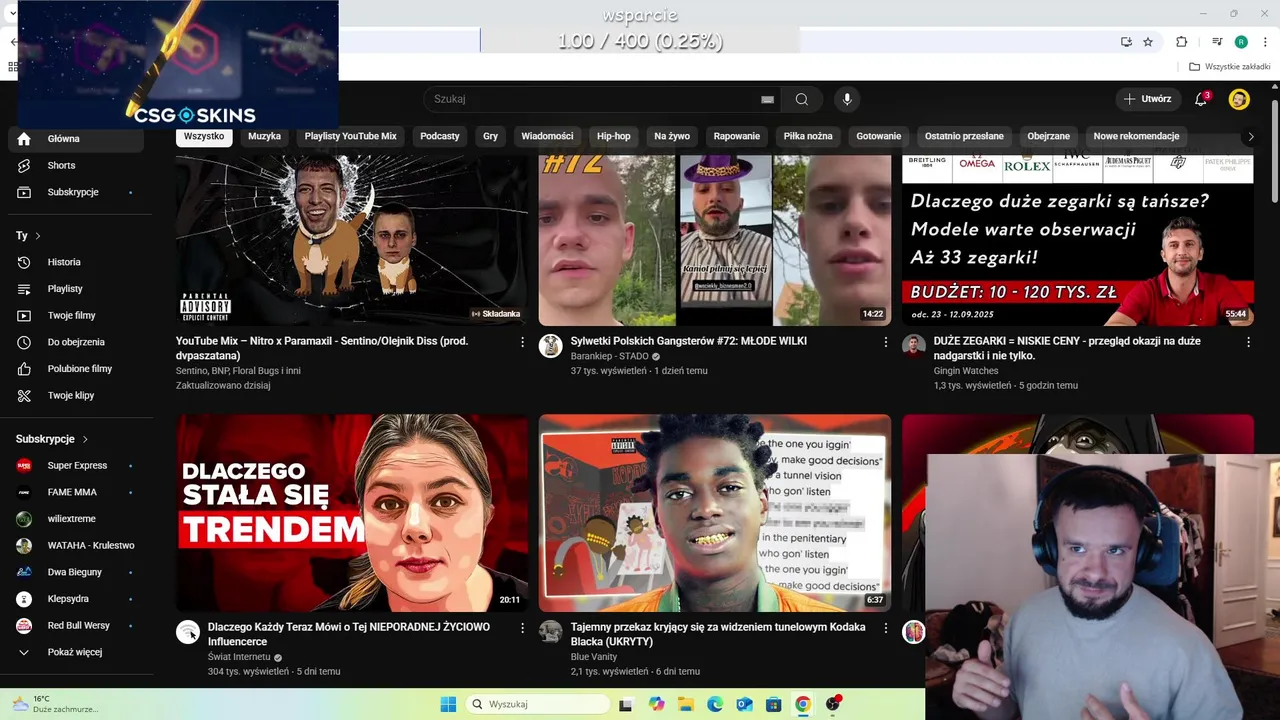Viewport: 1280px width, 720px height.
Task: Select the Wszystko filter chip
Action: (204, 136)
